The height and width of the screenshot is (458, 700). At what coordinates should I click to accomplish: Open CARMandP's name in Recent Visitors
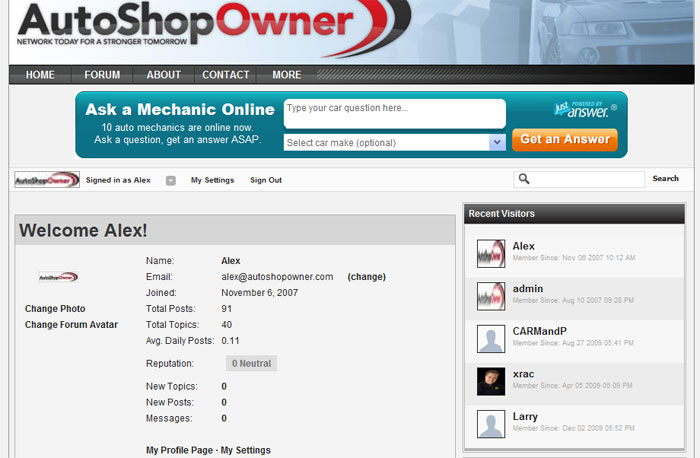click(539, 331)
